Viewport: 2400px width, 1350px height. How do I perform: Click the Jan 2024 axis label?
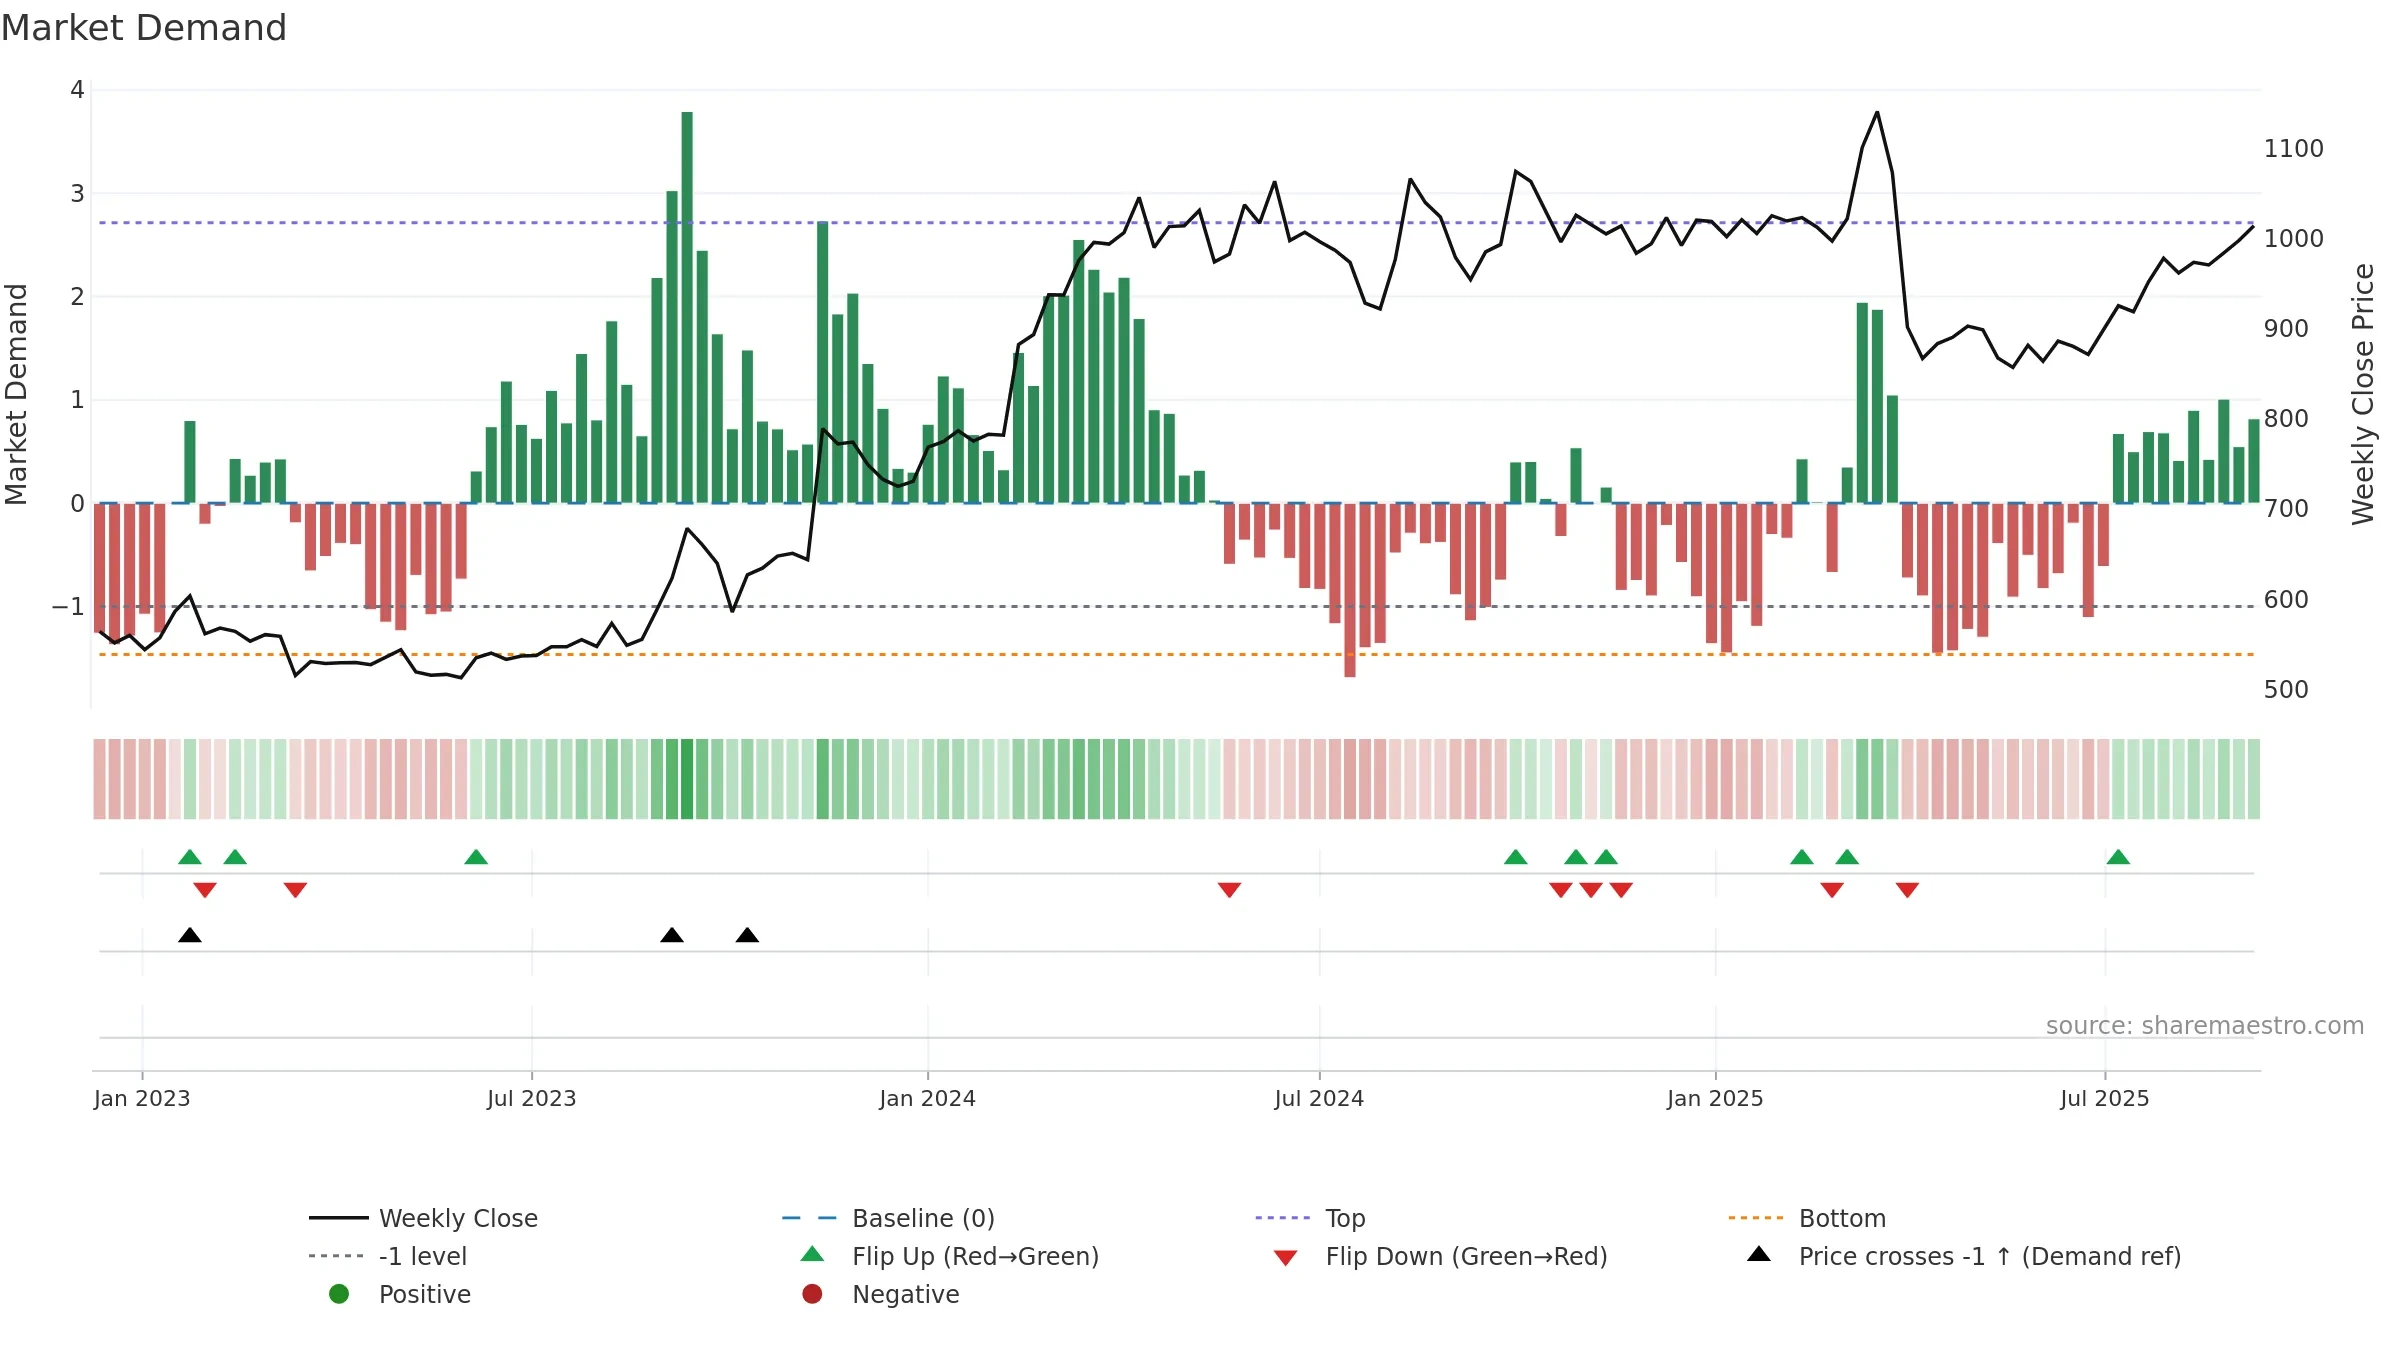click(928, 1098)
